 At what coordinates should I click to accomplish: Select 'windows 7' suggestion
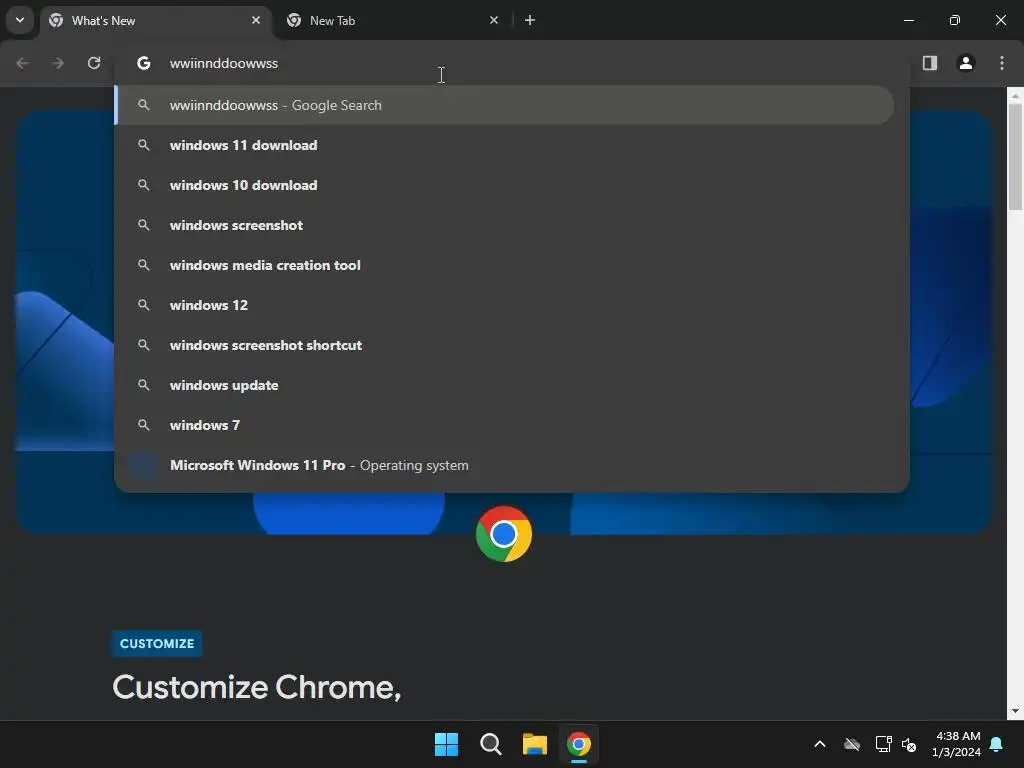click(x=504, y=424)
